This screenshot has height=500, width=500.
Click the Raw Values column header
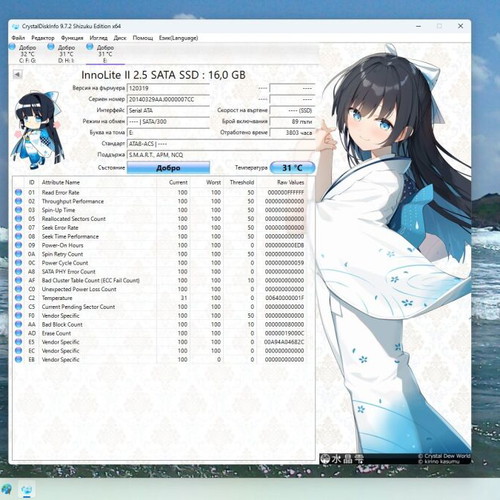[x=291, y=182]
